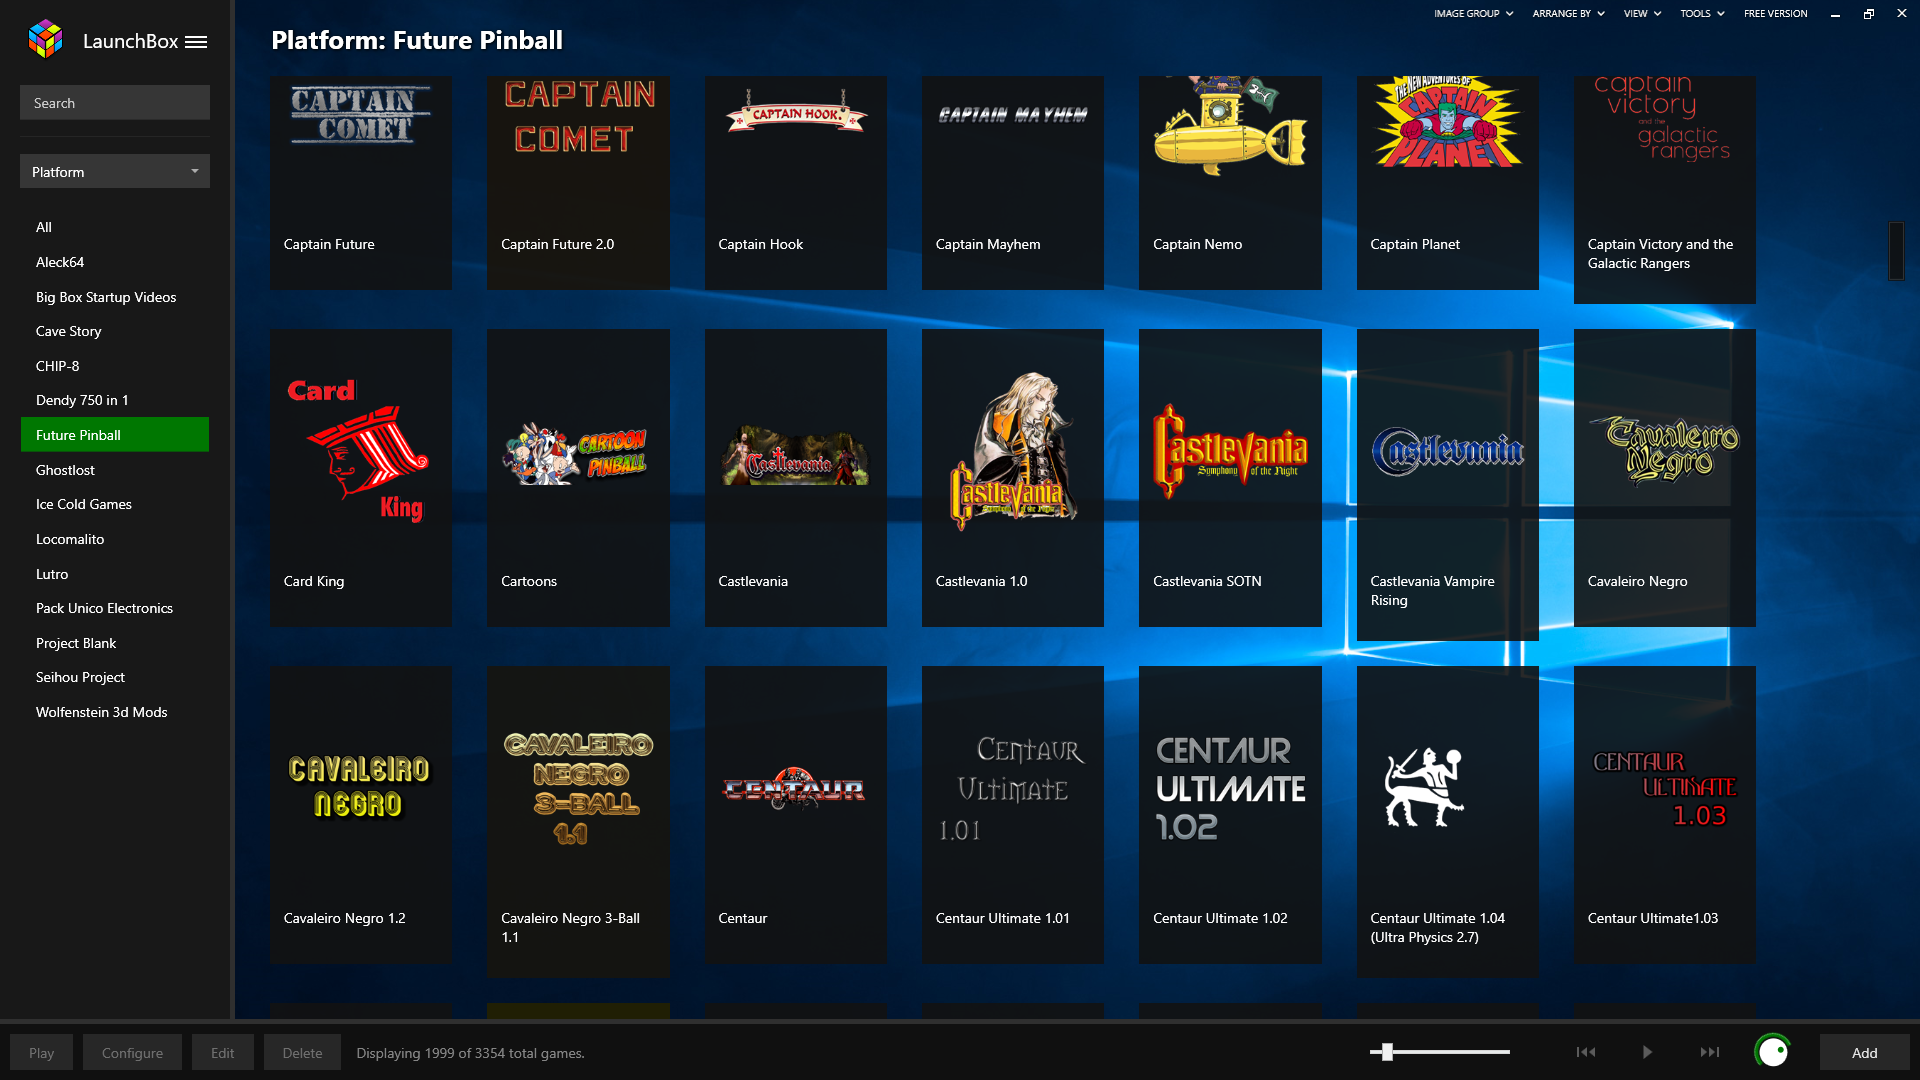Click the Add button

pos(1864,1052)
